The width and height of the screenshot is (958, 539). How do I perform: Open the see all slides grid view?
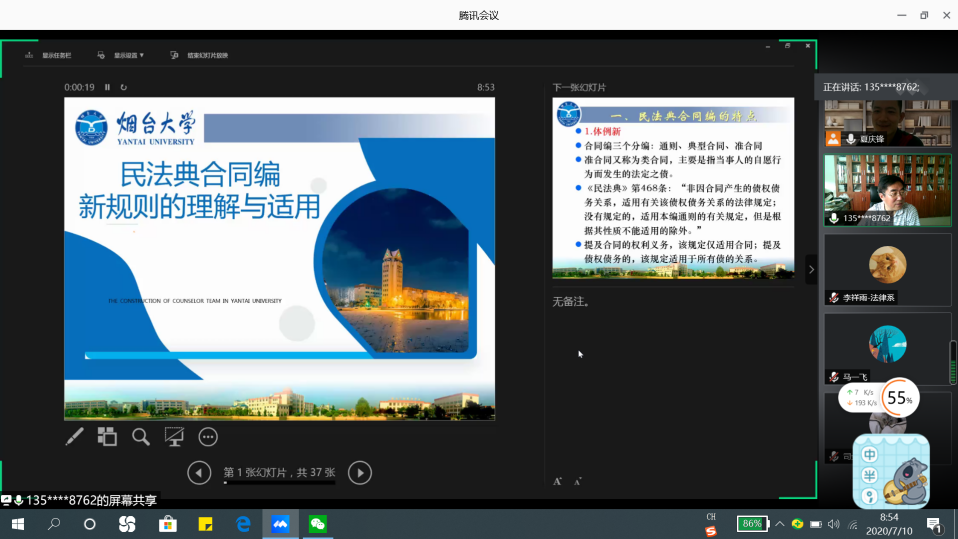107,437
